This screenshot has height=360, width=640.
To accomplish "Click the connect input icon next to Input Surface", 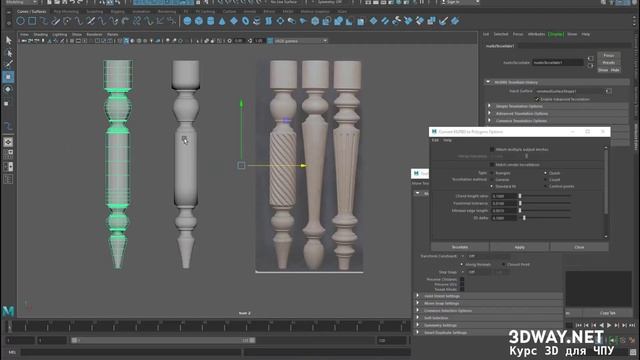I will click(x=609, y=91).
